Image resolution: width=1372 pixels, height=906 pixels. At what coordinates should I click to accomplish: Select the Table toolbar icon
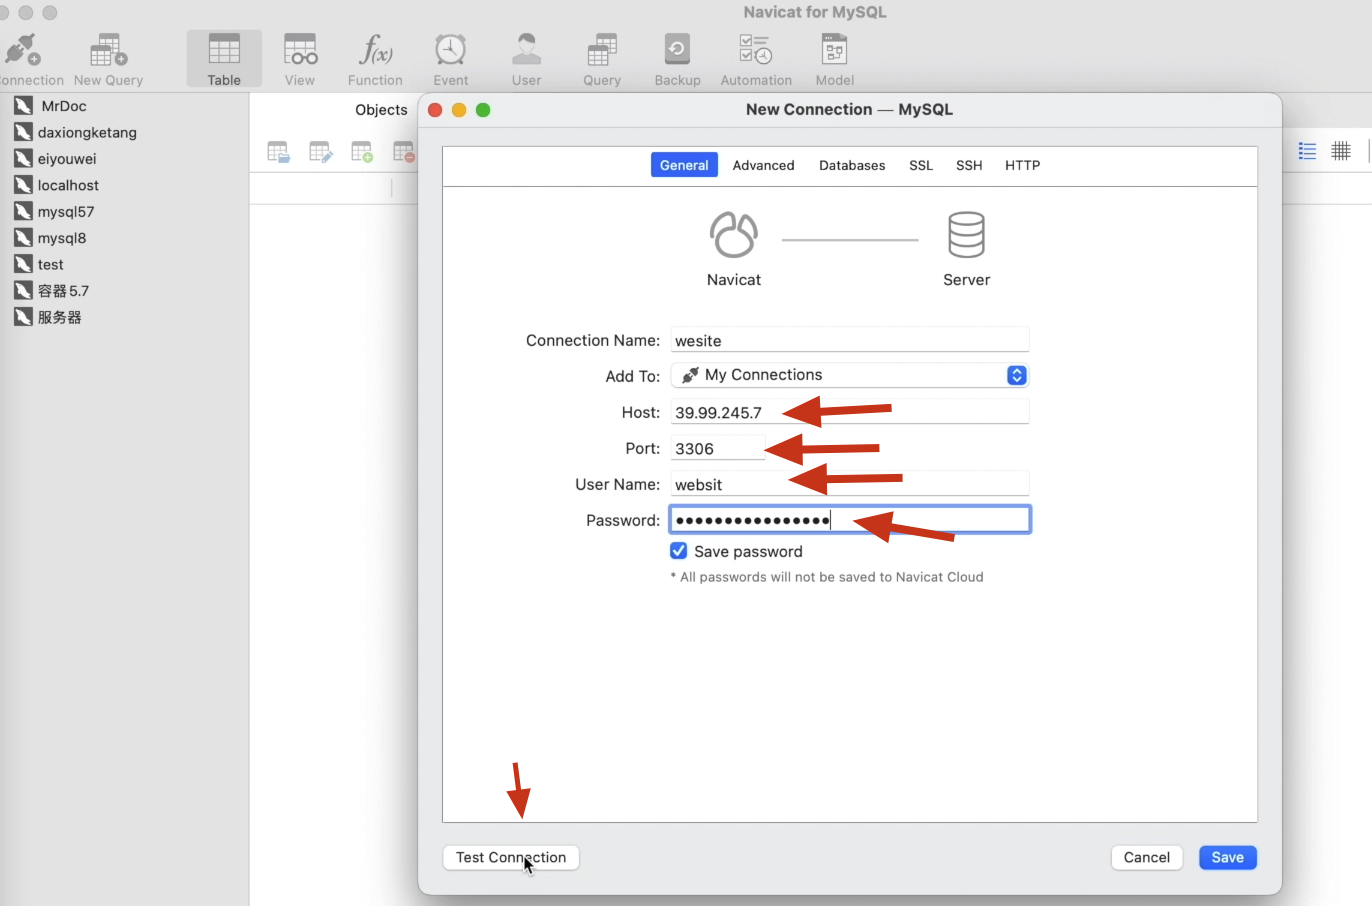pos(224,60)
